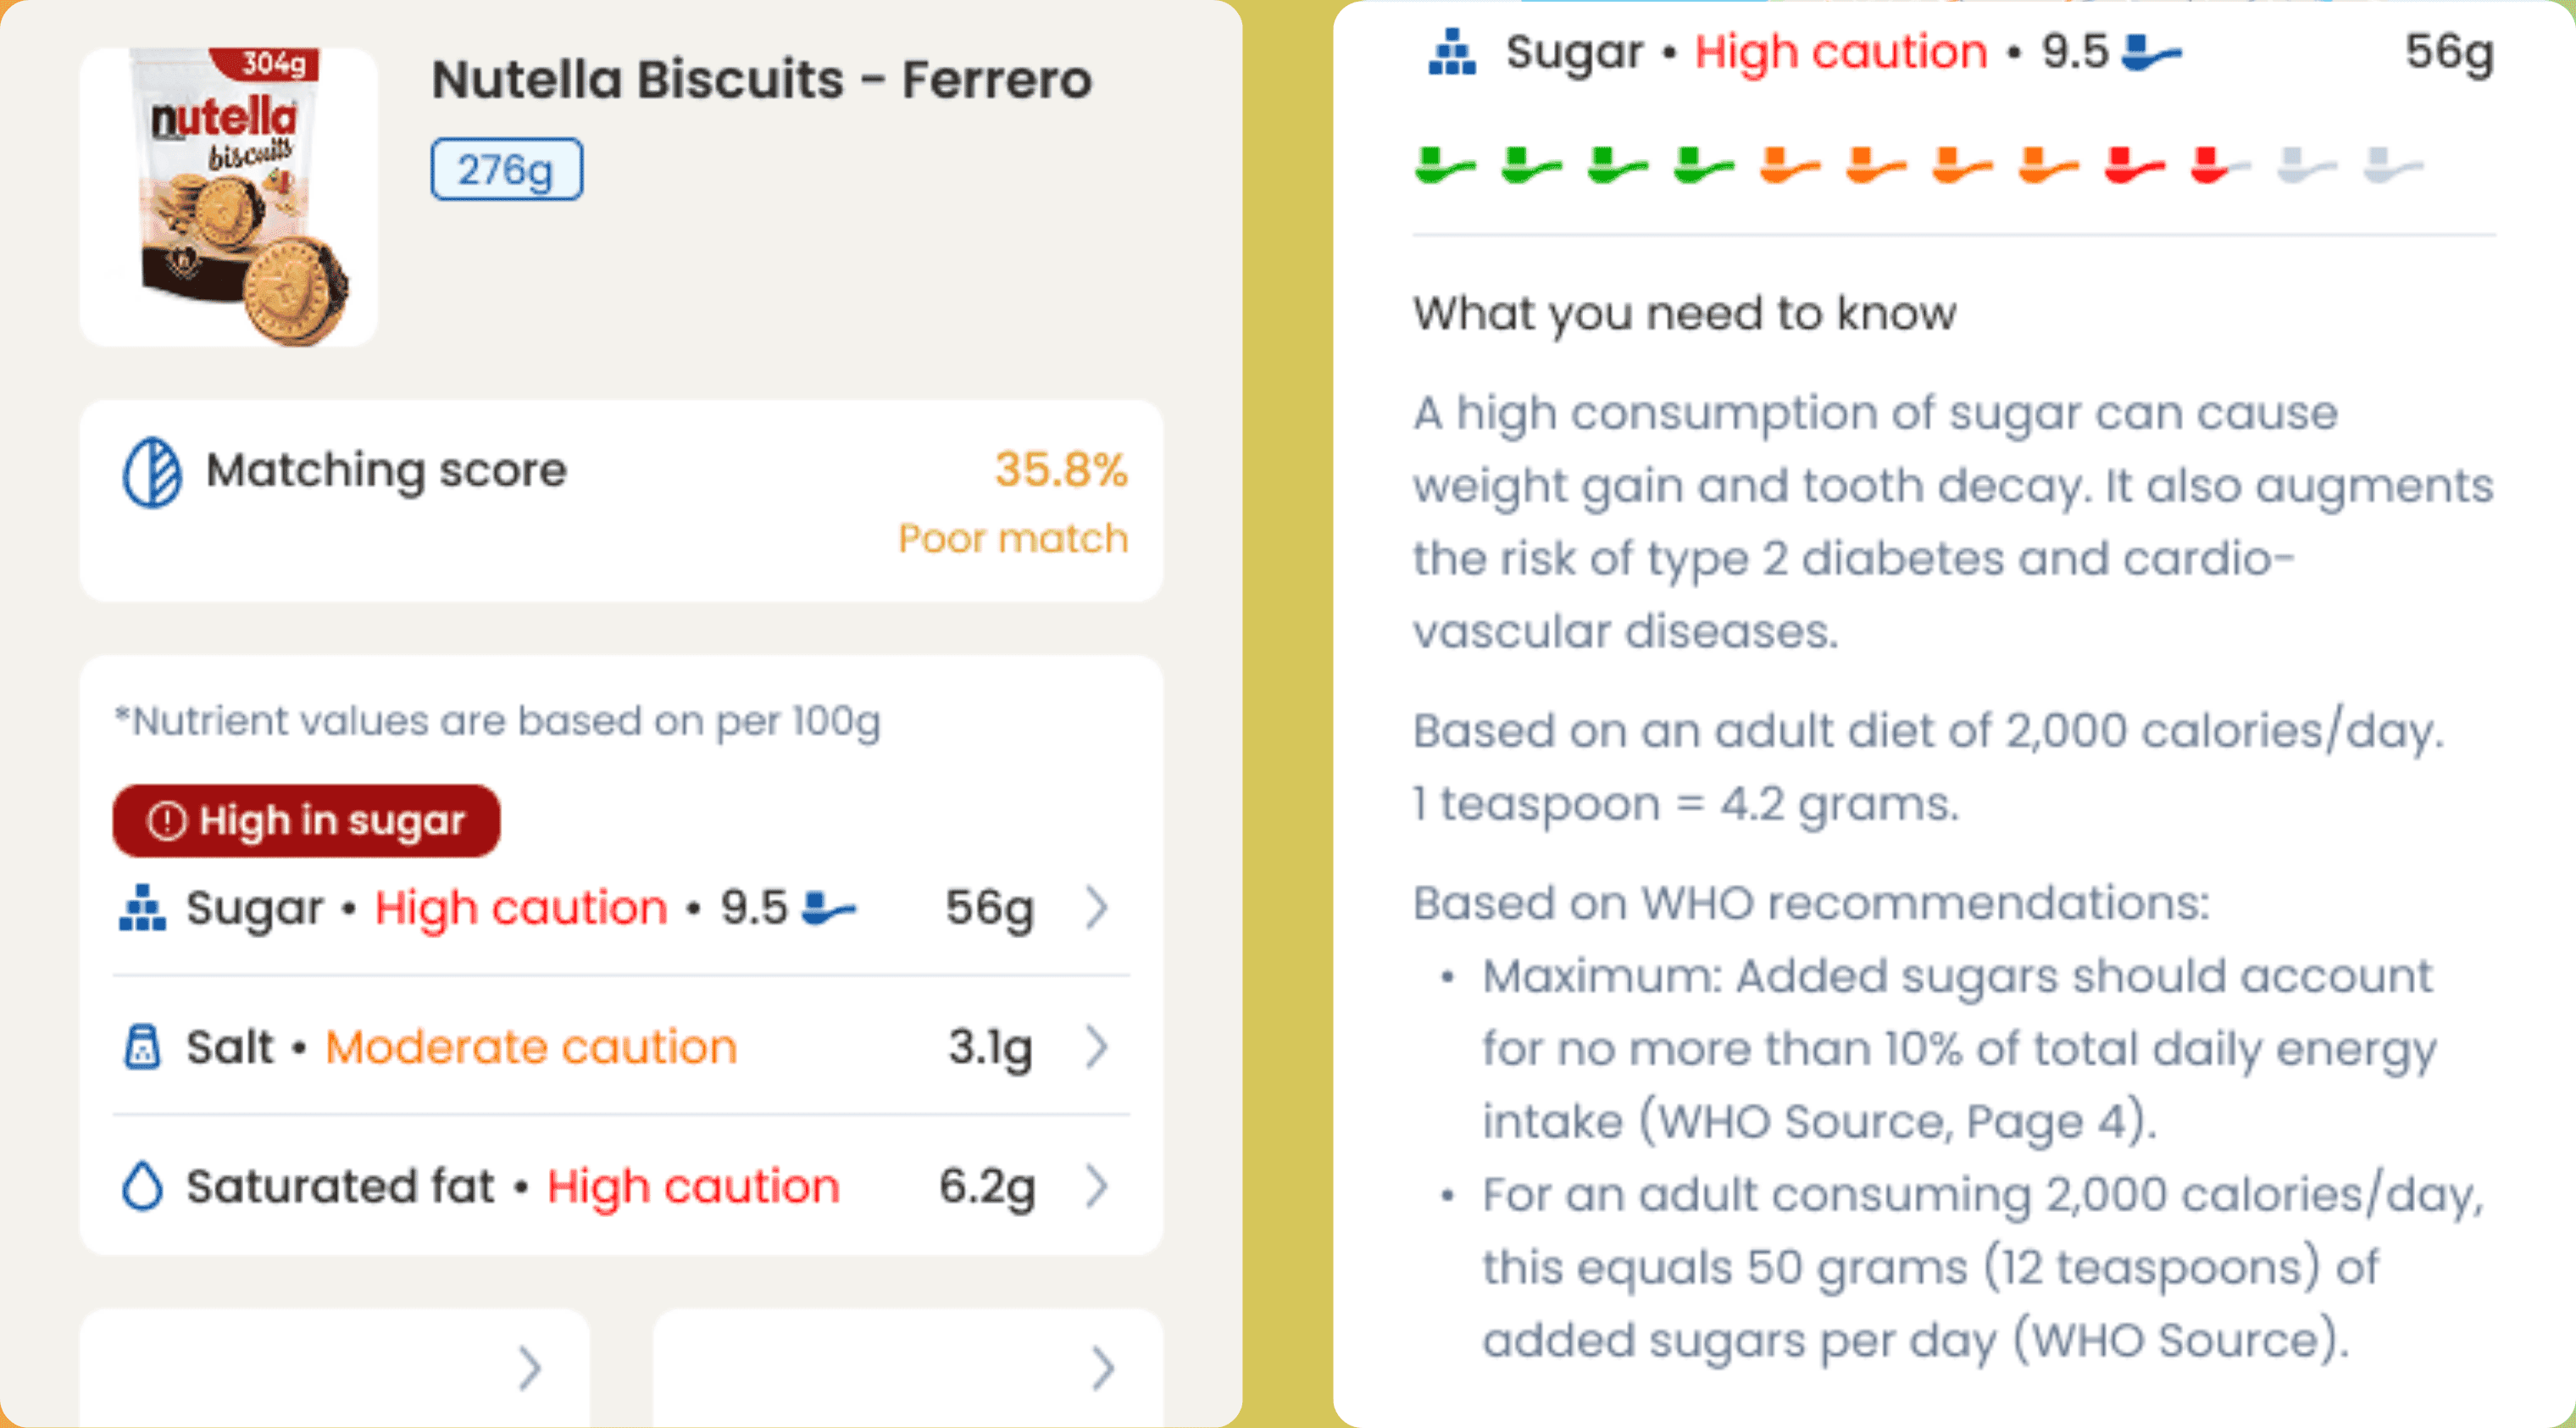Viewport: 2576px width, 1428px height.
Task: Click the Matching score leaf icon
Action: coord(152,472)
